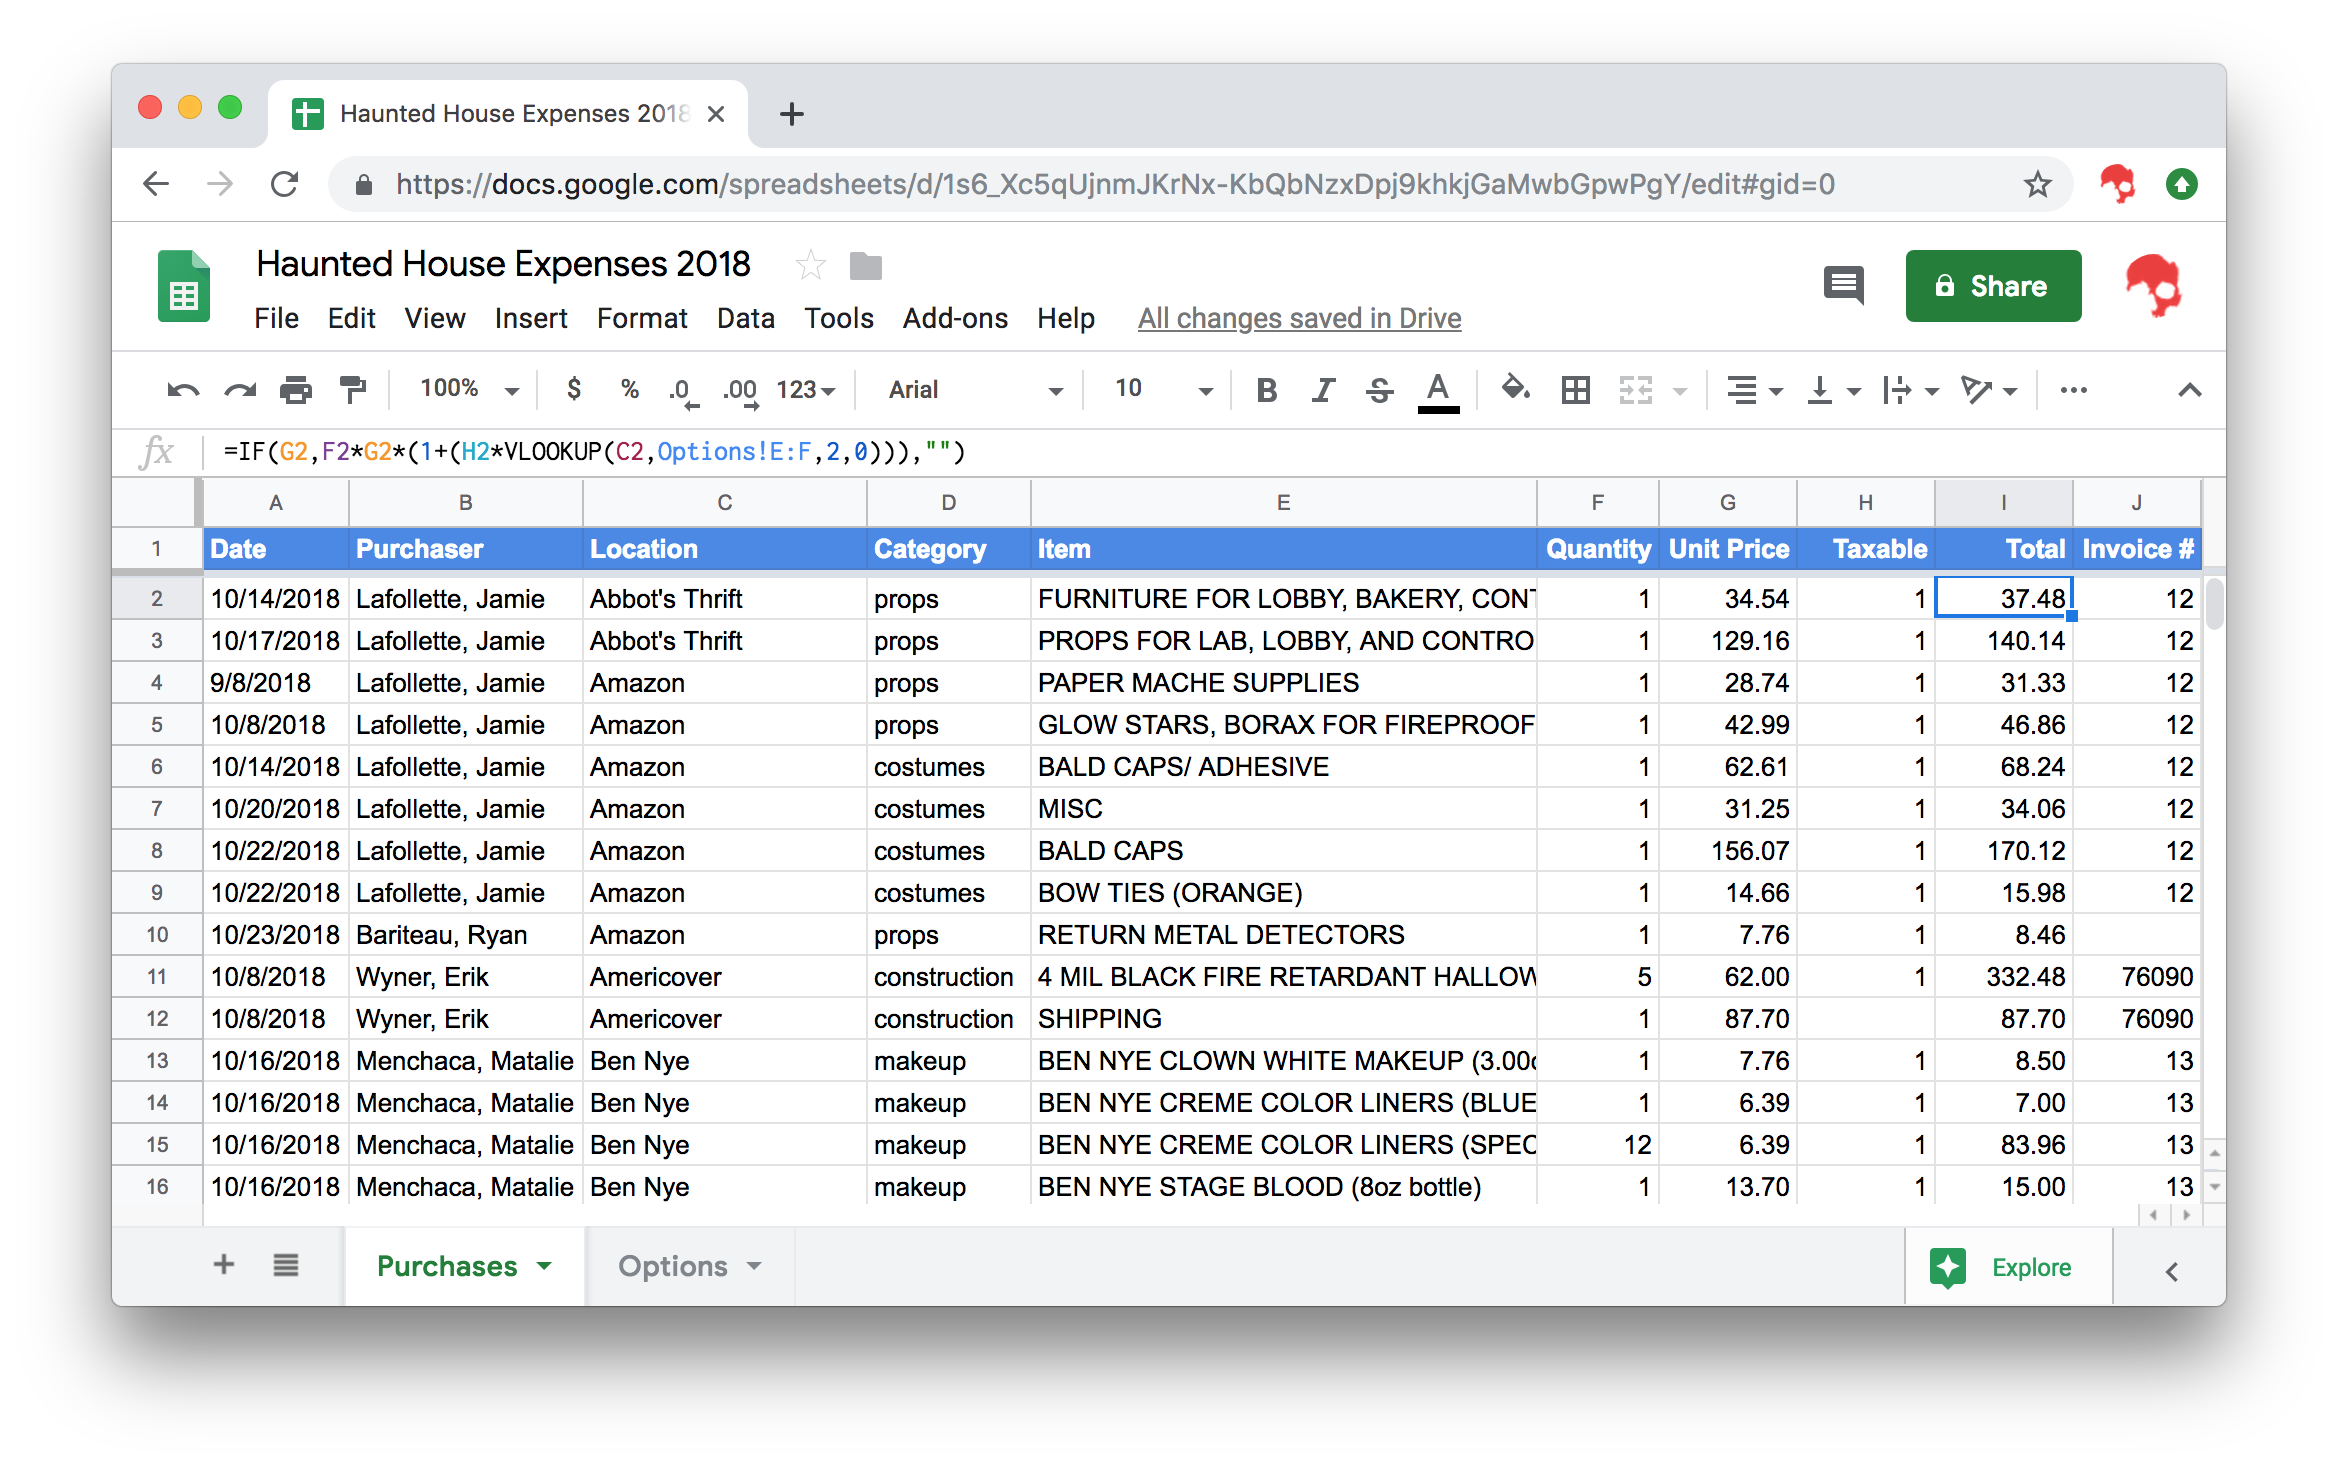This screenshot has width=2338, height=1466.
Task: Toggle strikethrough formatting
Action: click(x=1379, y=390)
